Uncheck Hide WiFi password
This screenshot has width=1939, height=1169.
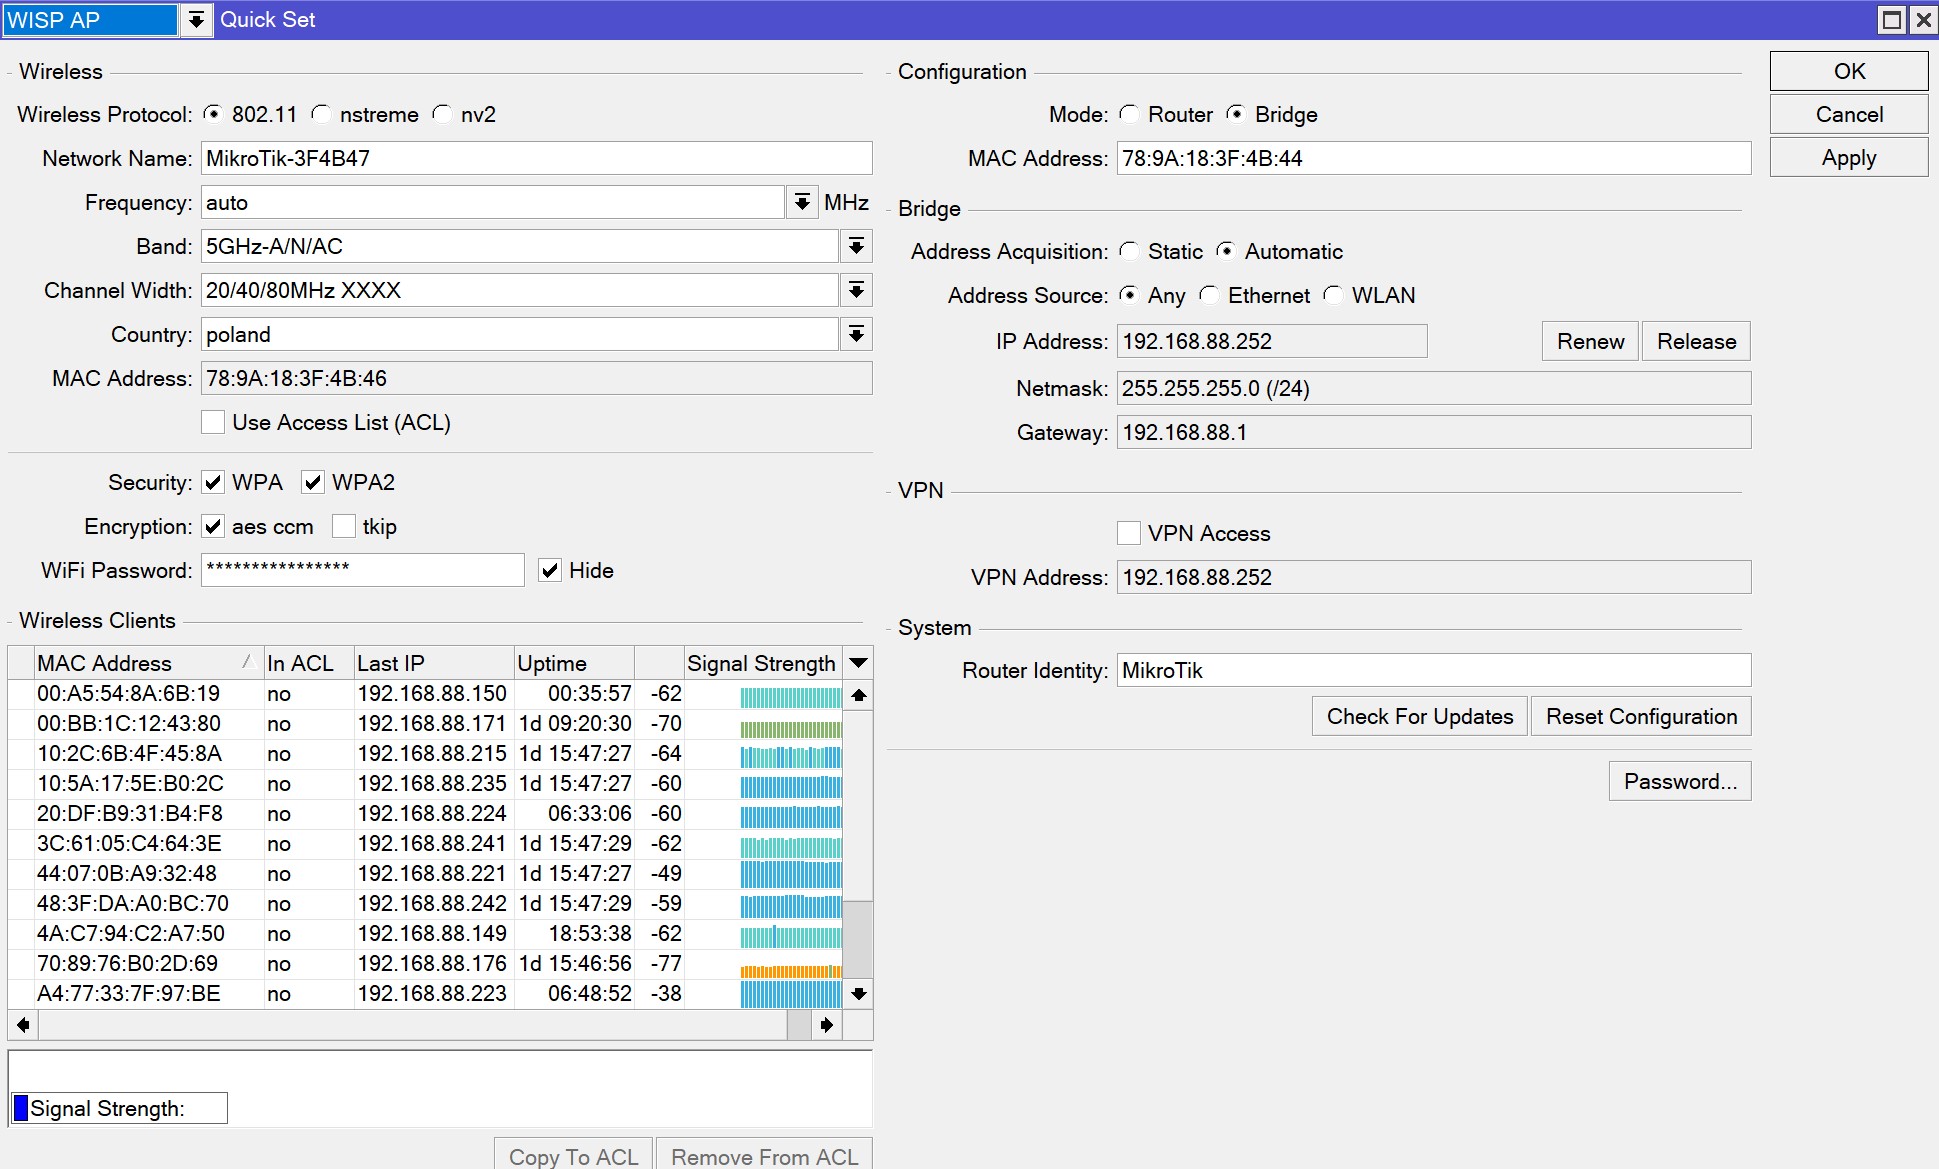click(x=550, y=570)
